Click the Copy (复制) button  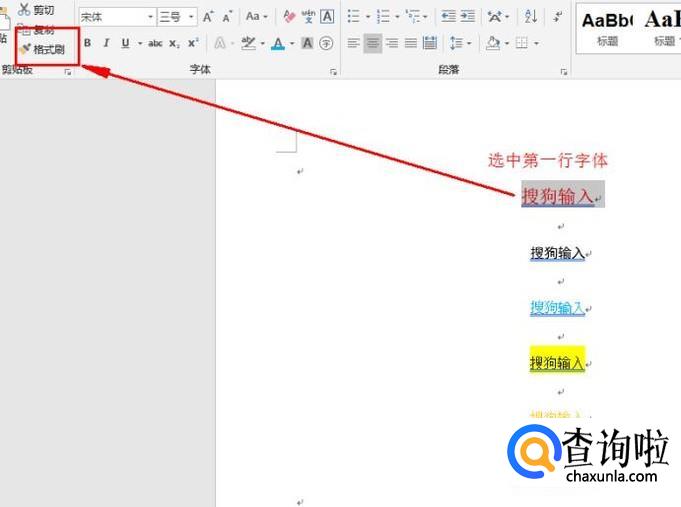[x=36, y=30]
